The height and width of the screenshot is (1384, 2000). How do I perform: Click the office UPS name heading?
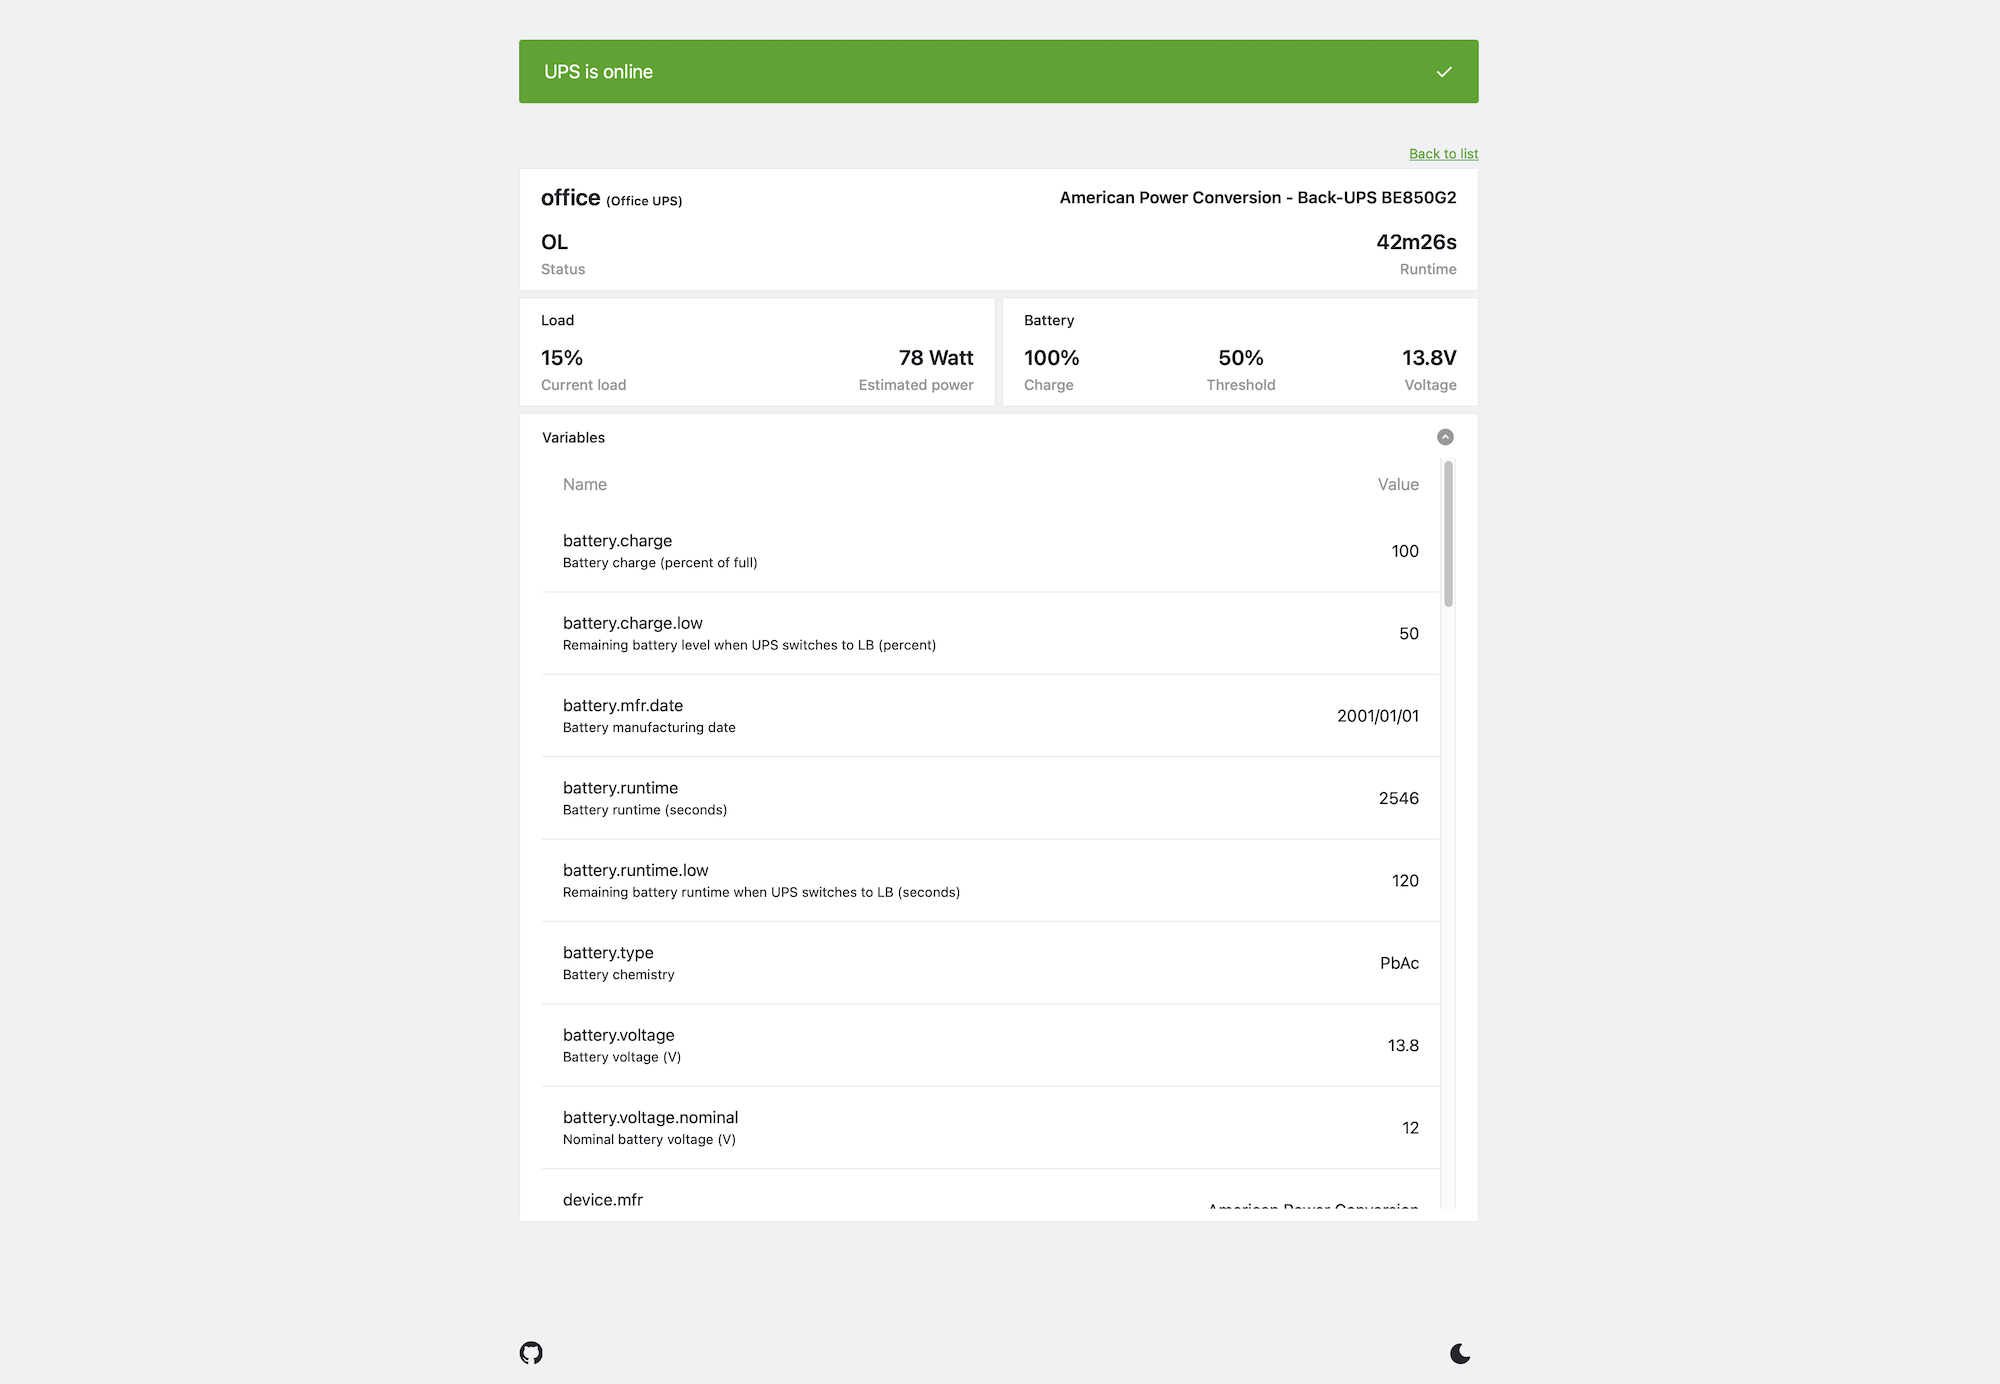click(570, 198)
